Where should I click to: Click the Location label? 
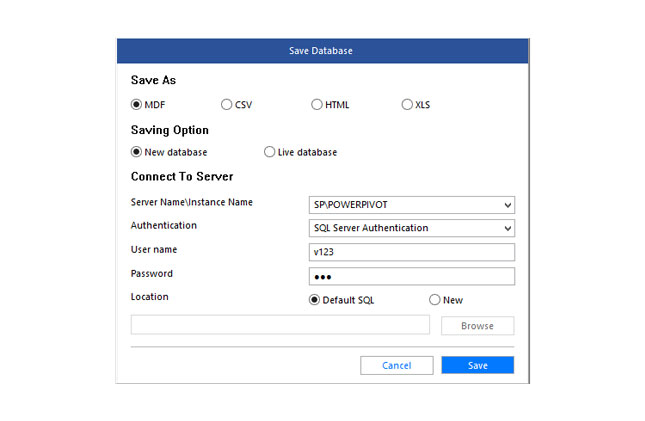pos(150,297)
